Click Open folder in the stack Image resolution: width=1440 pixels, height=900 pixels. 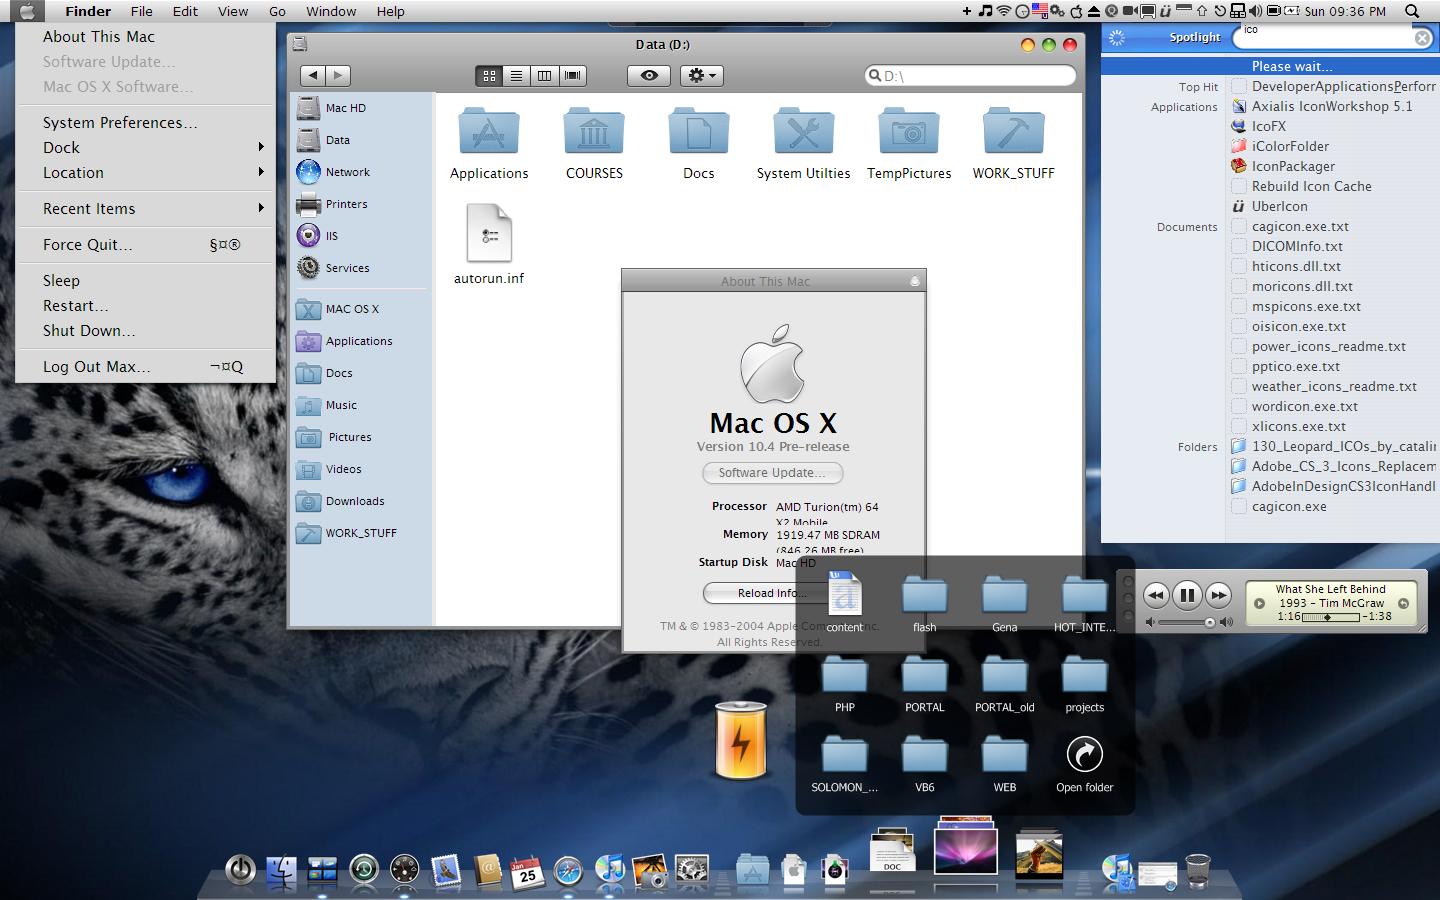coord(1085,764)
